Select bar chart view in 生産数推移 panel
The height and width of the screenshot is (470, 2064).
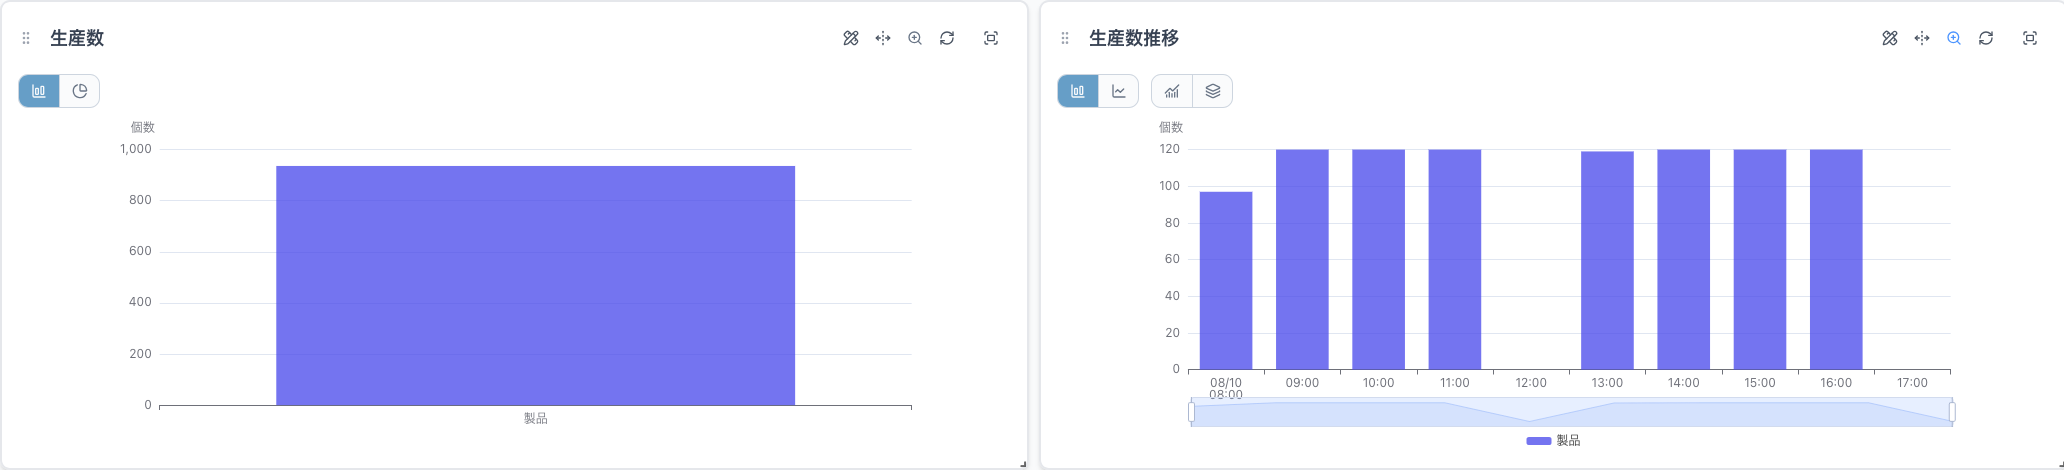point(1078,91)
